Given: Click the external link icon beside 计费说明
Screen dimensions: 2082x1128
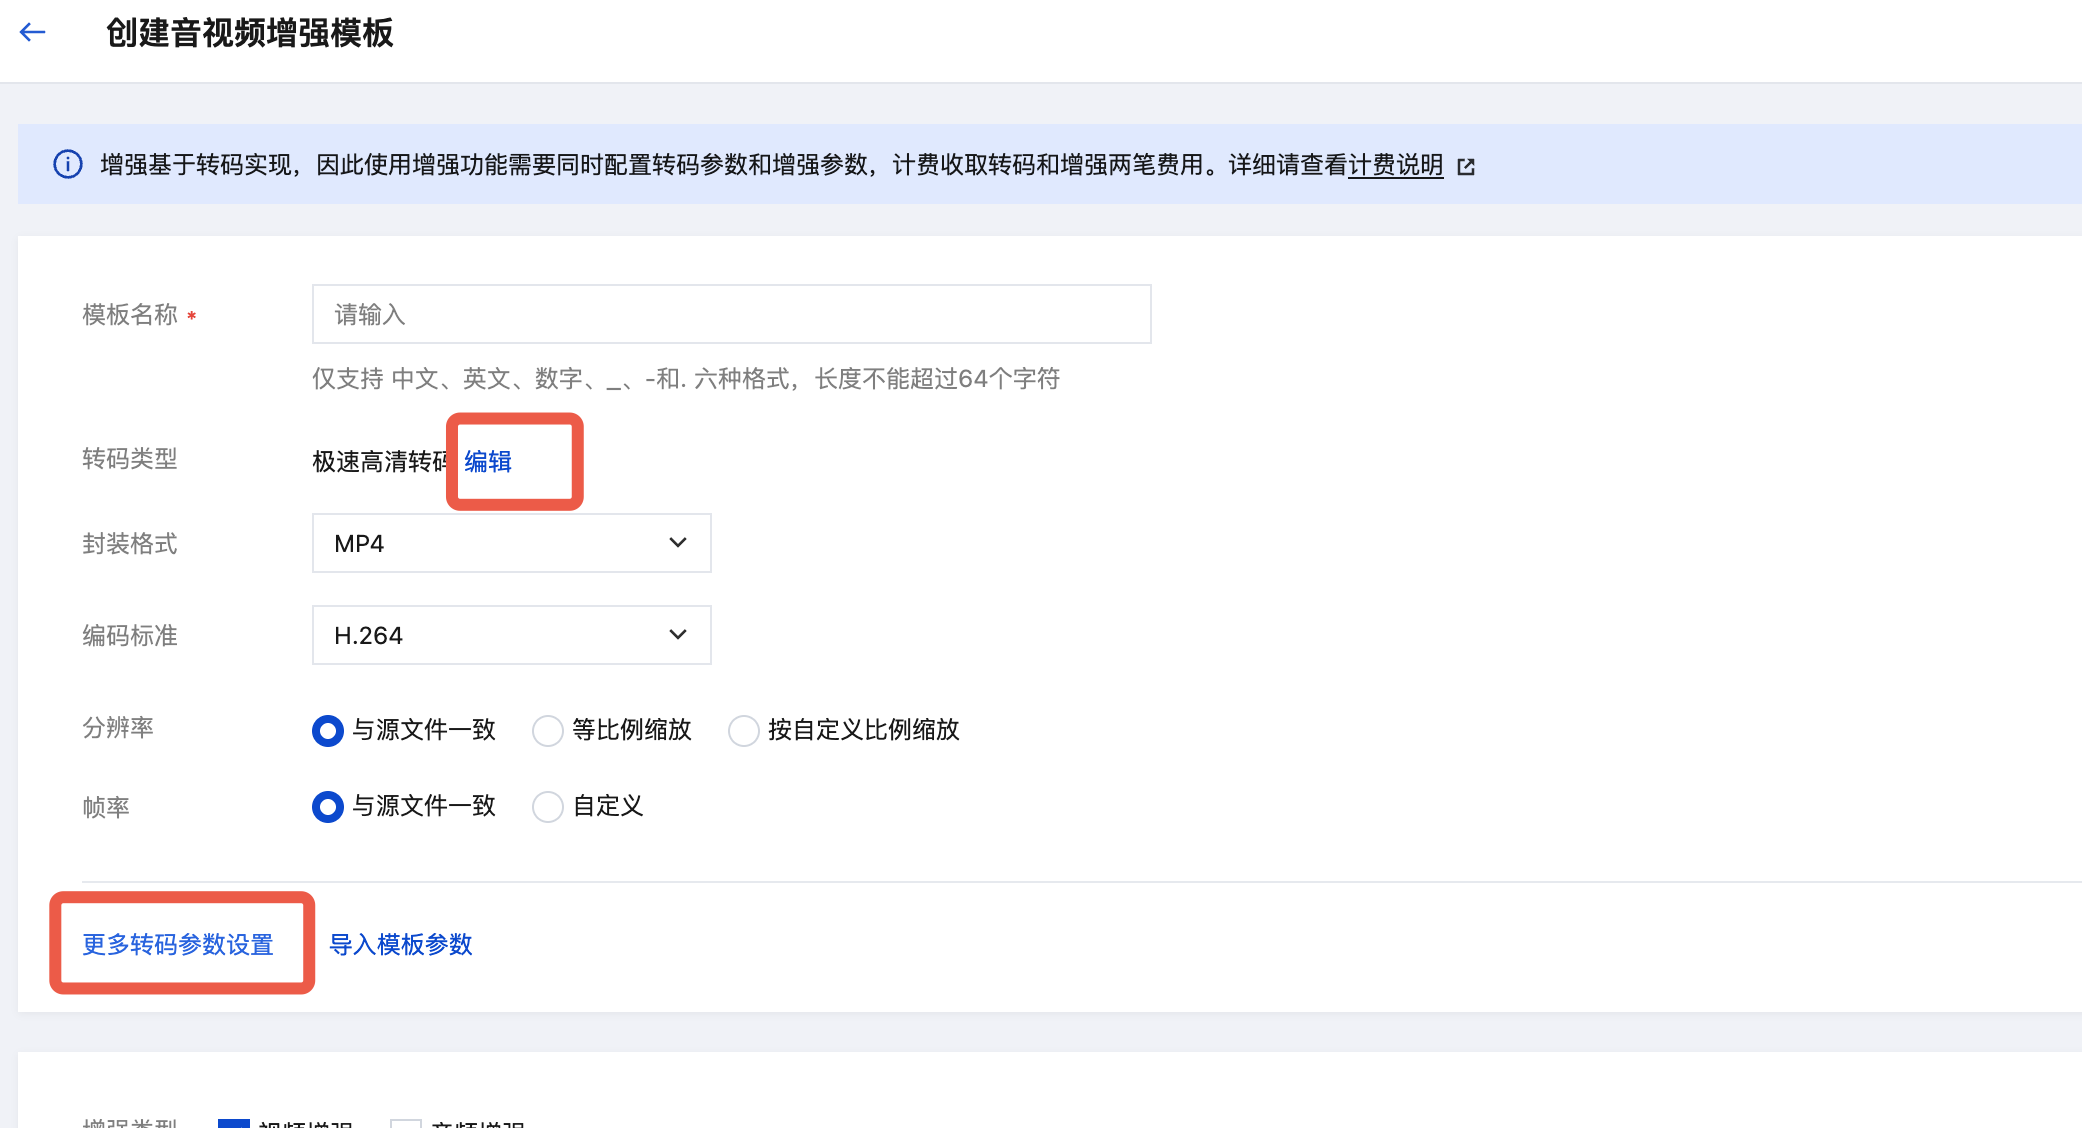Looking at the screenshot, I should [x=1466, y=167].
